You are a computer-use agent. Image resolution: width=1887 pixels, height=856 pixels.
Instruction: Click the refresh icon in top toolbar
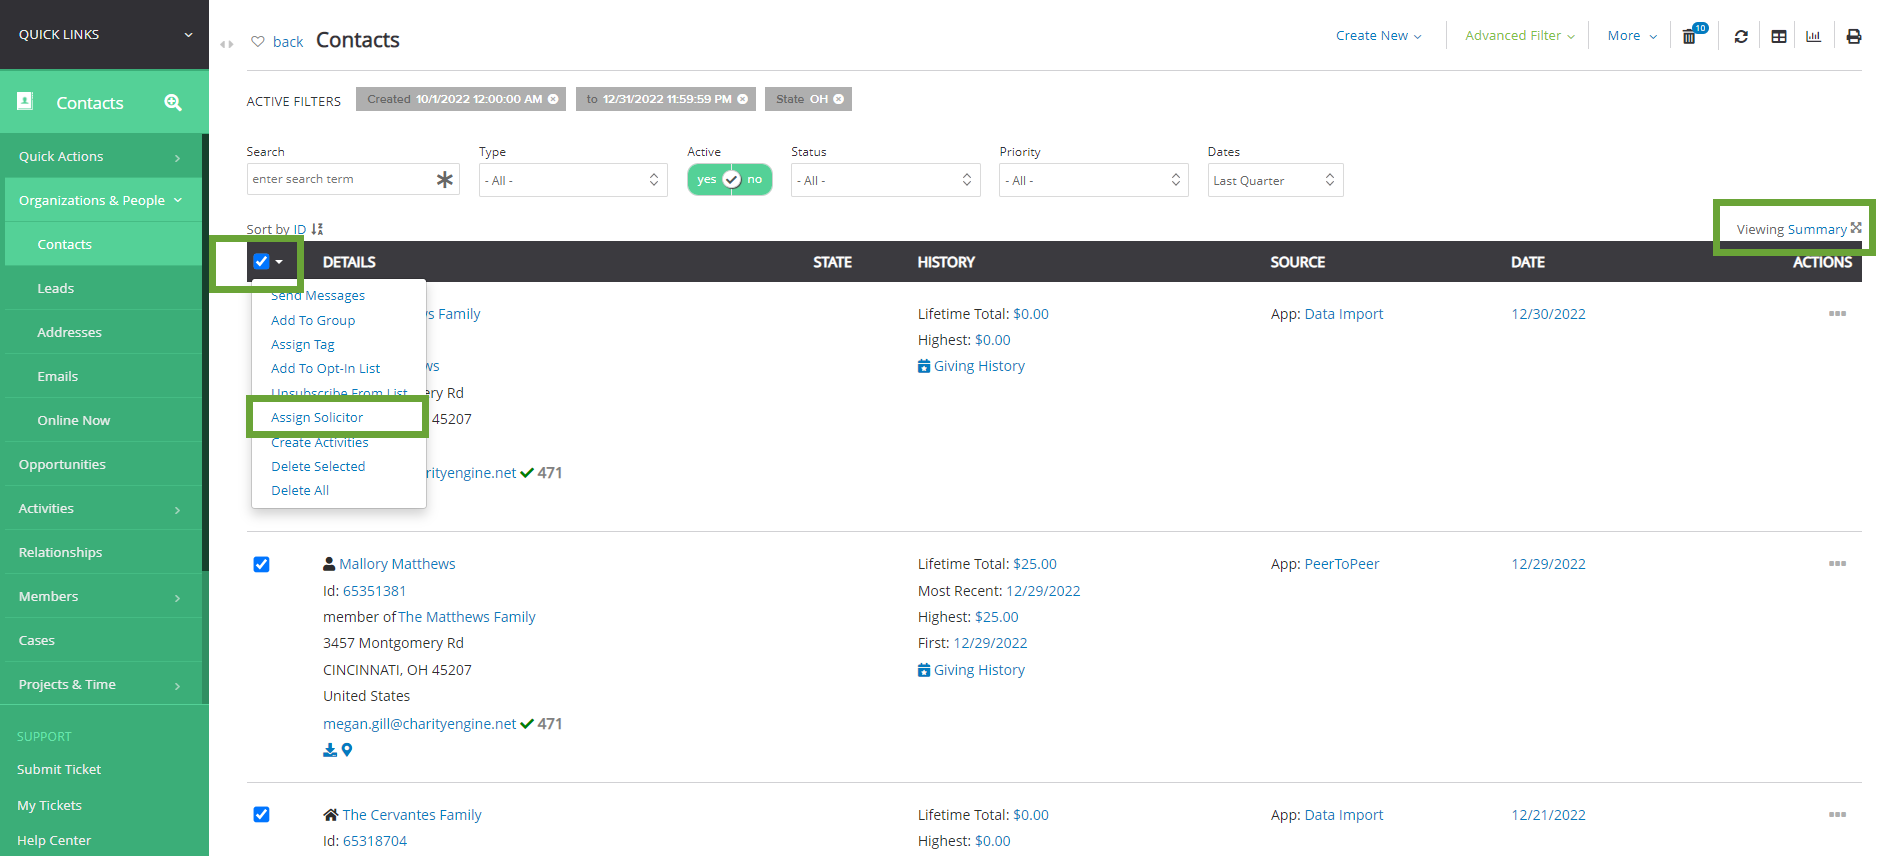(x=1741, y=36)
